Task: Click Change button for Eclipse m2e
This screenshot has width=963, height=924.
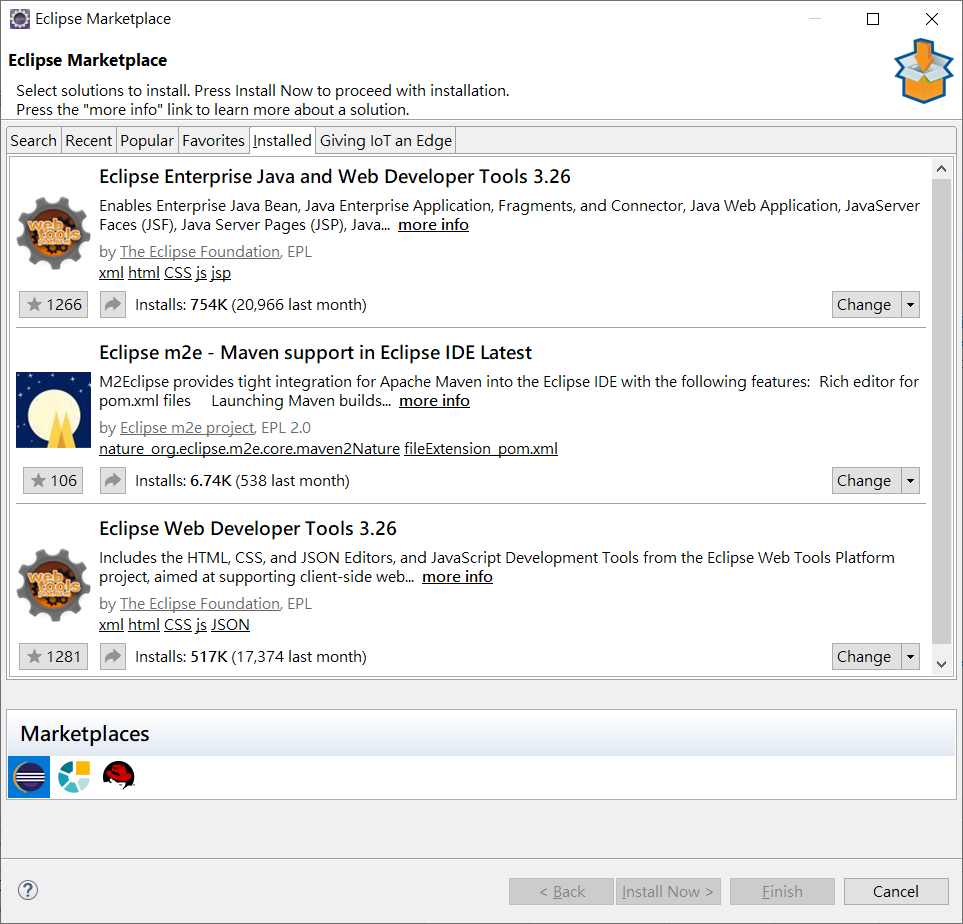Action: click(x=866, y=480)
